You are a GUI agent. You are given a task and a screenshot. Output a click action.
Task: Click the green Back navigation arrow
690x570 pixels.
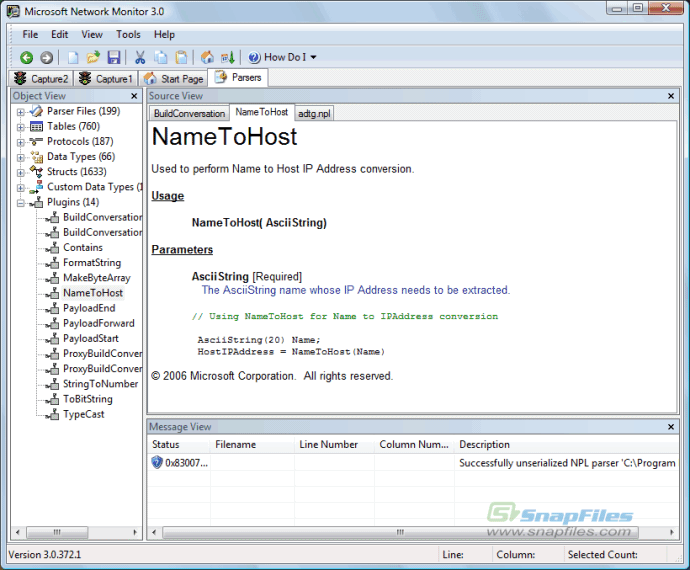tap(26, 58)
